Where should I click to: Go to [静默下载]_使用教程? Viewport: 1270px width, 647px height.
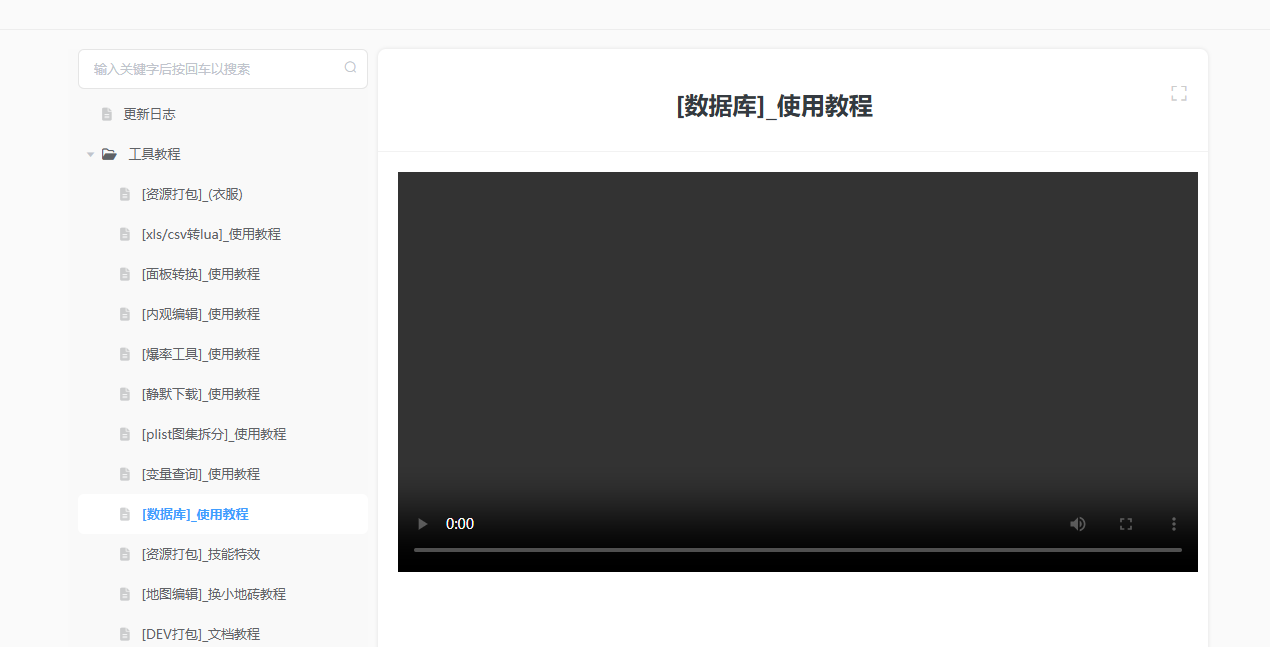click(x=200, y=394)
